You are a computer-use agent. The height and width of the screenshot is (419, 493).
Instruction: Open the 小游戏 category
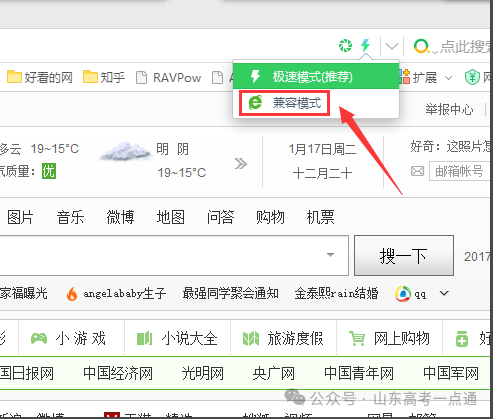pyautogui.click(x=81, y=339)
